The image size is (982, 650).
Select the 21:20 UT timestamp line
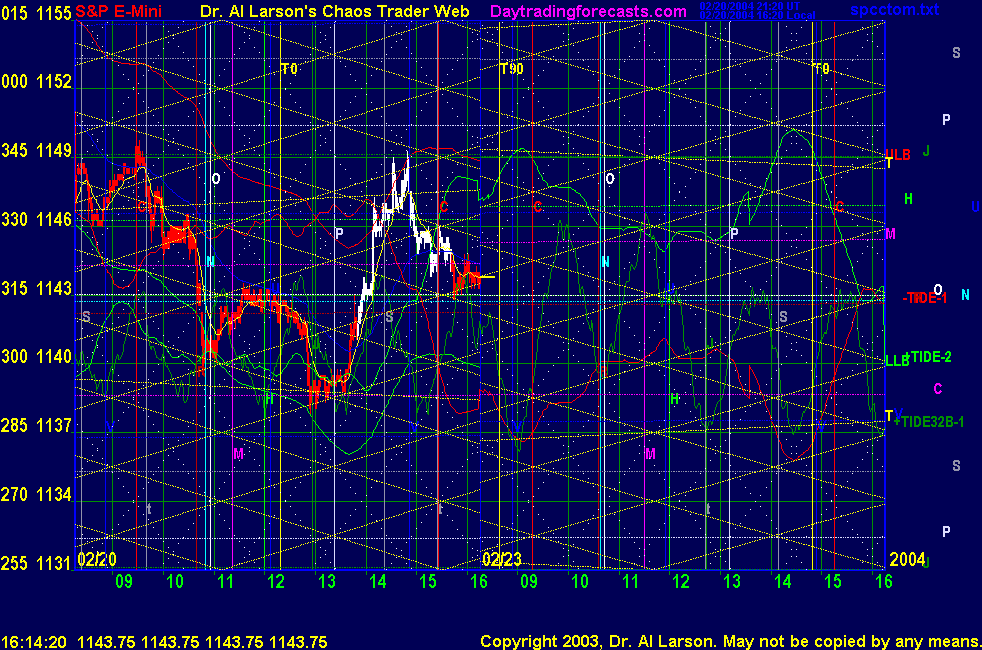pyautogui.click(x=750, y=6)
